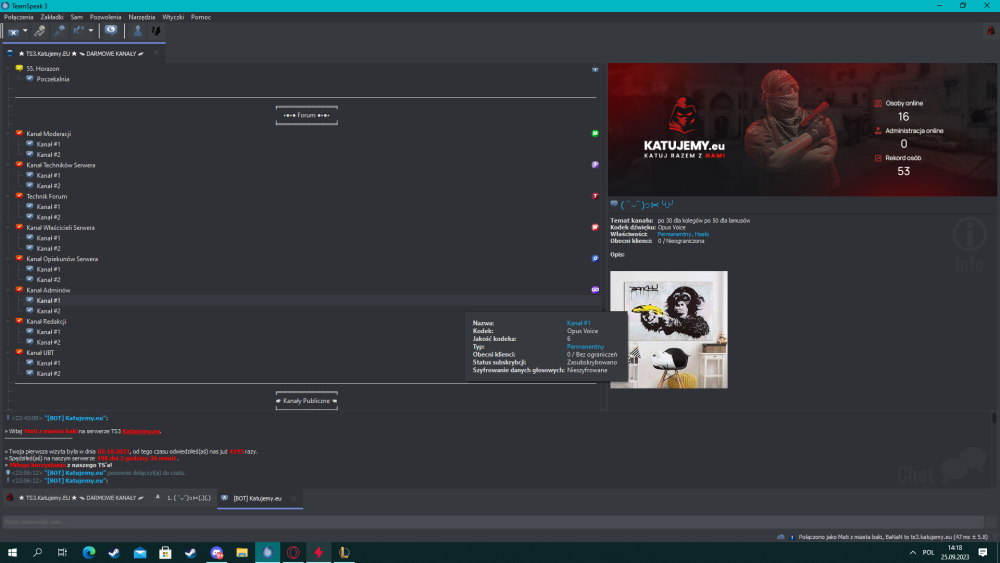Switch to the server chat tab at the bottom
Image resolution: width=1000 pixels, height=563 pixels.
point(76,498)
